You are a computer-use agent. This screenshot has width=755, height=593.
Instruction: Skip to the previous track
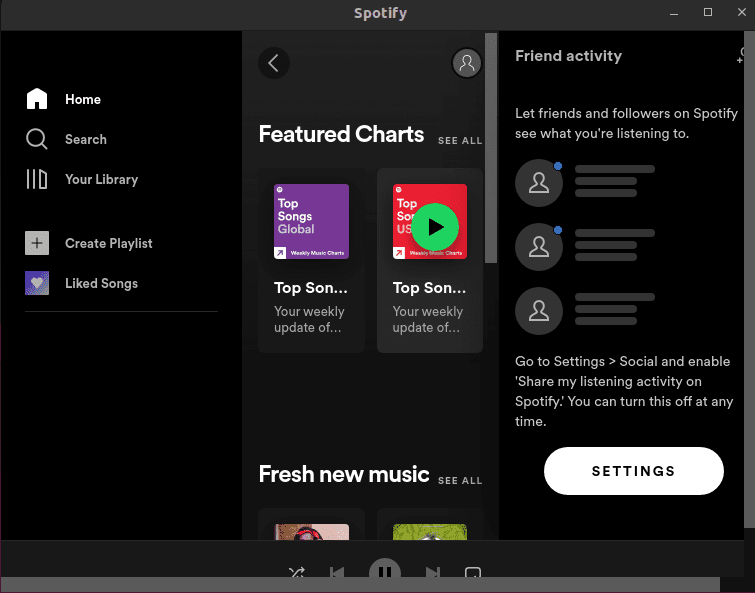[x=337, y=572]
